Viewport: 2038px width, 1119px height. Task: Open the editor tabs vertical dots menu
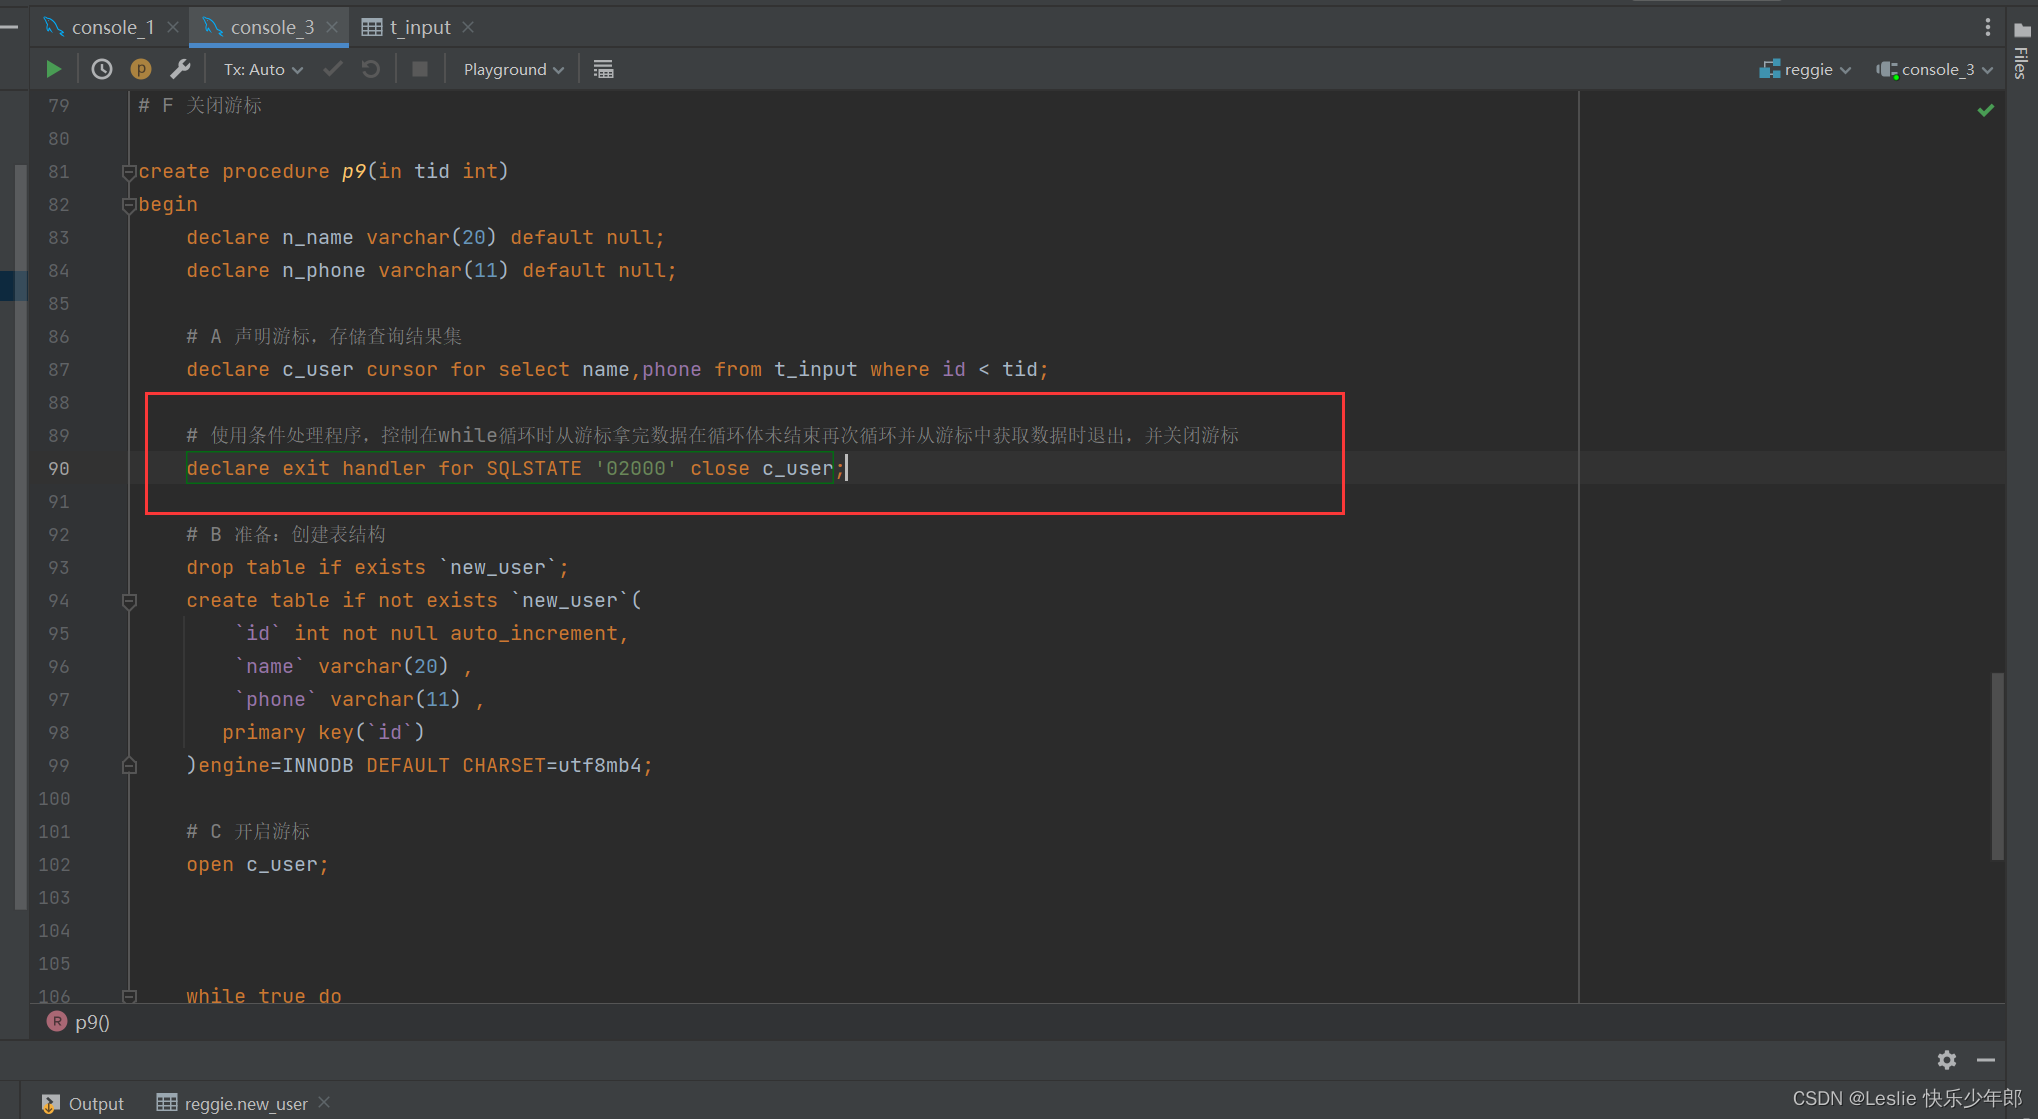[x=1987, y=27]
